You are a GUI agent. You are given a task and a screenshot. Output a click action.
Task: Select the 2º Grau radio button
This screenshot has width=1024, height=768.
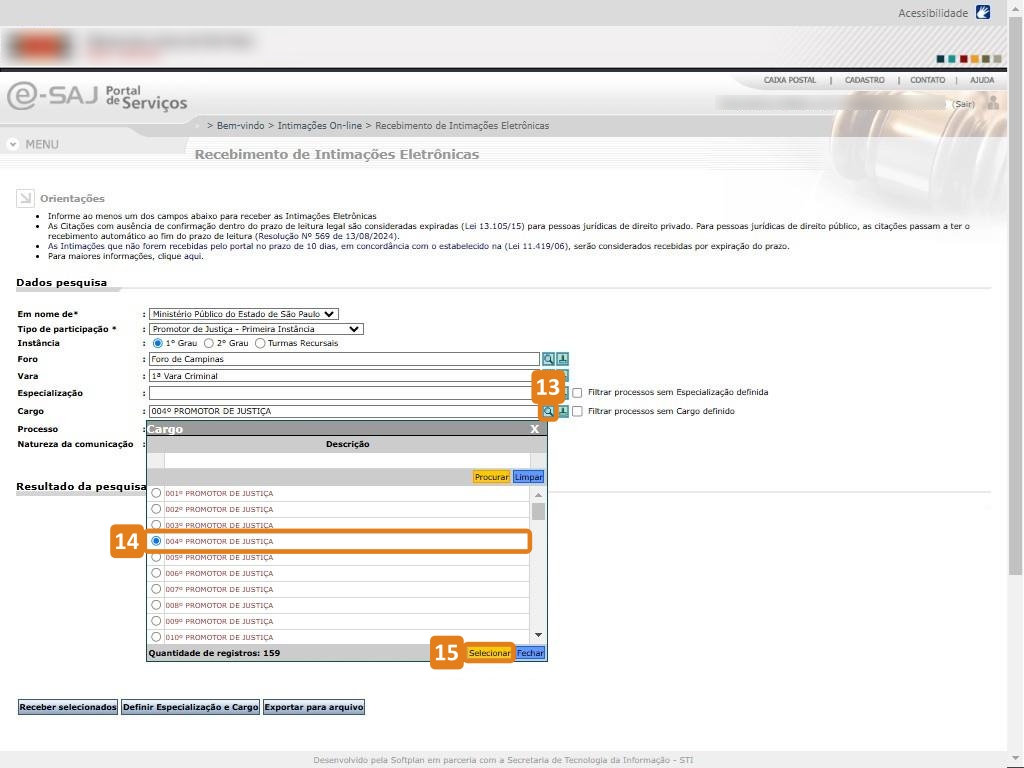tap(209, 343)
